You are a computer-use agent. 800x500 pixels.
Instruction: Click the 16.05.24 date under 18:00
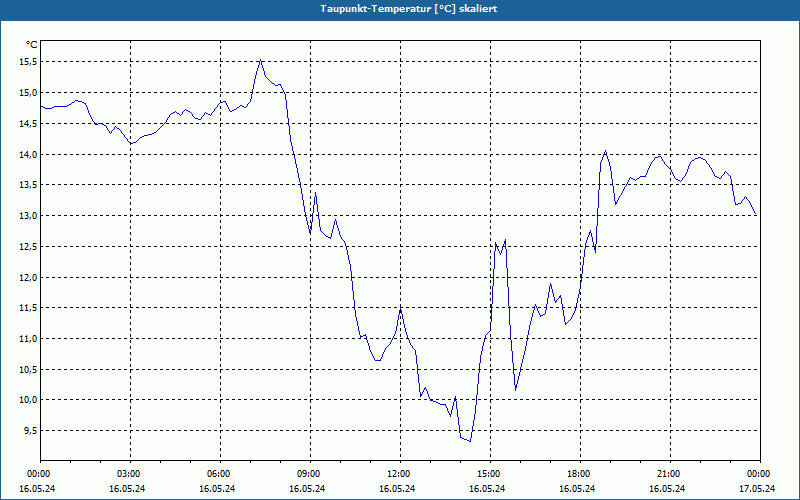[x=577, y=488]
